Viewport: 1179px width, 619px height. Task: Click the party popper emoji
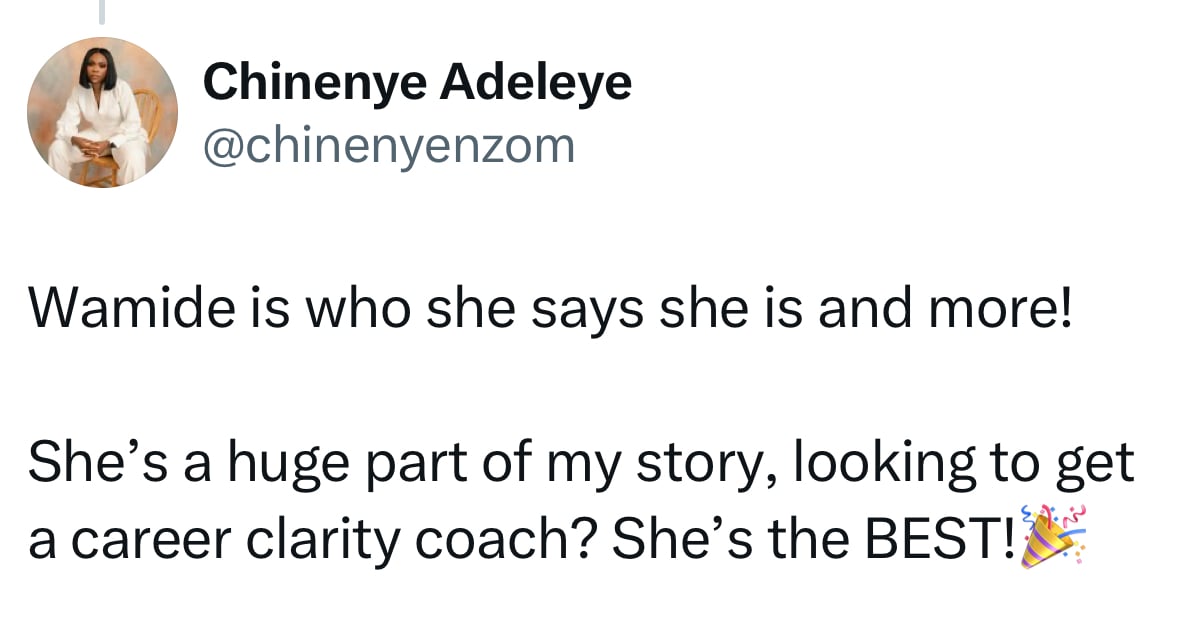tap(1051, 539)
